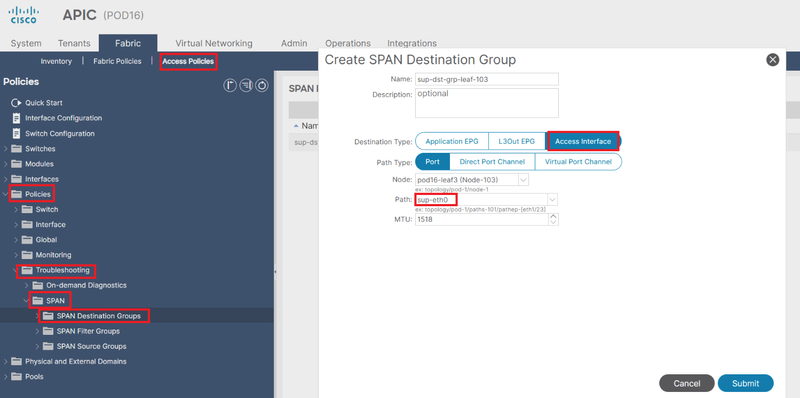Image resolution: width=800 pixels, height=398 pixels.
Task: Expand the Interface subfolder arrow
Action: (16, 225)
